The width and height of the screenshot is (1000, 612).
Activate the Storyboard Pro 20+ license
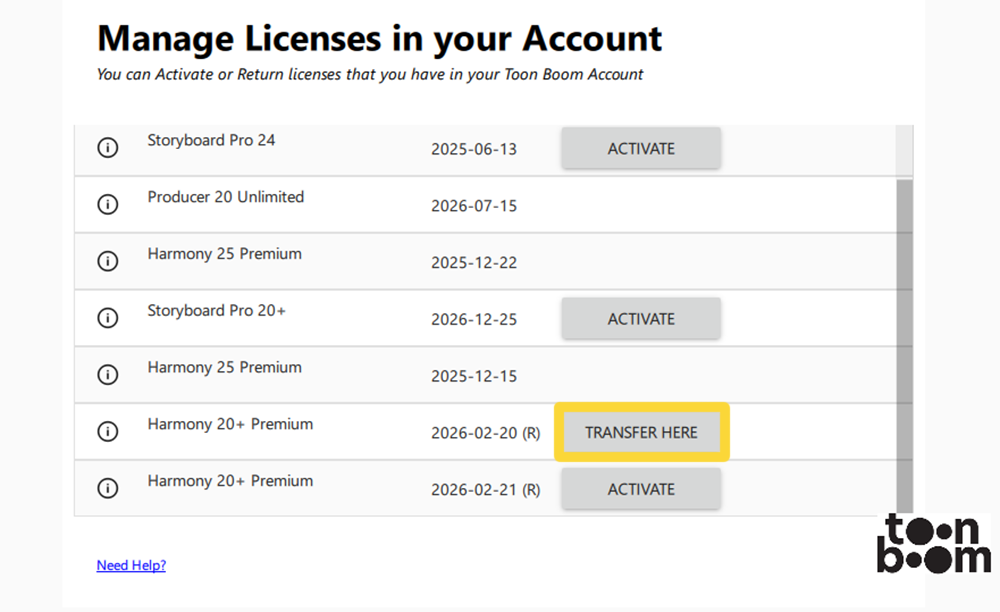pos(641,319)
